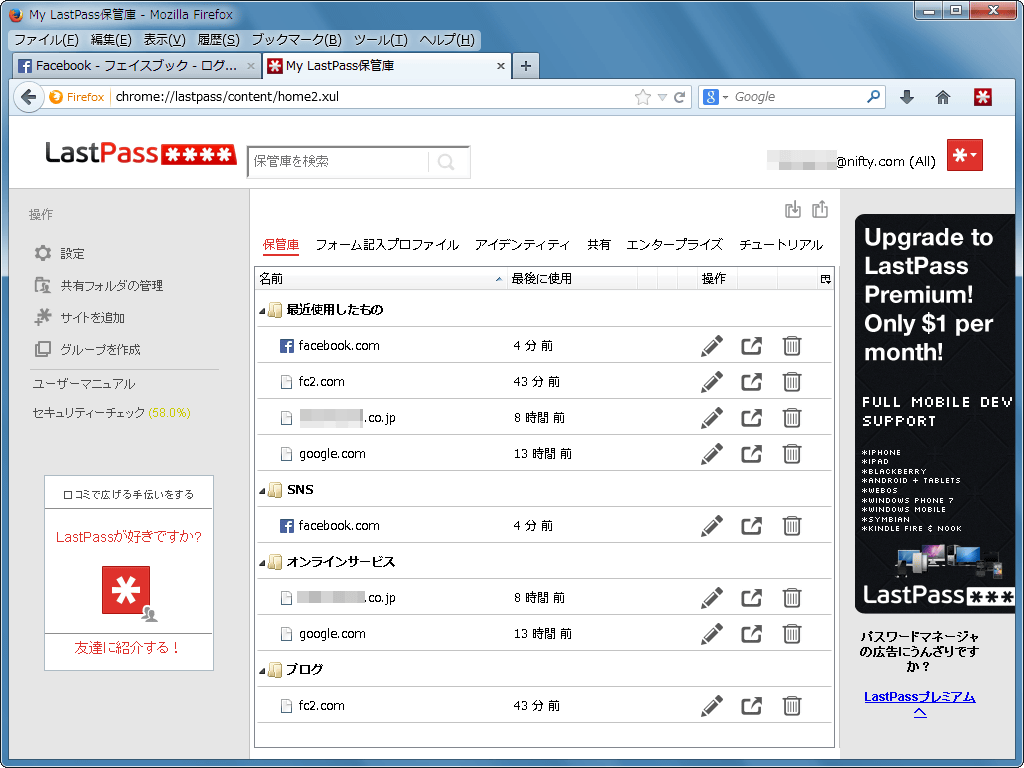1024x768 pixels.
Task: Open the ツール menu
Action: (x=381, y=40)
